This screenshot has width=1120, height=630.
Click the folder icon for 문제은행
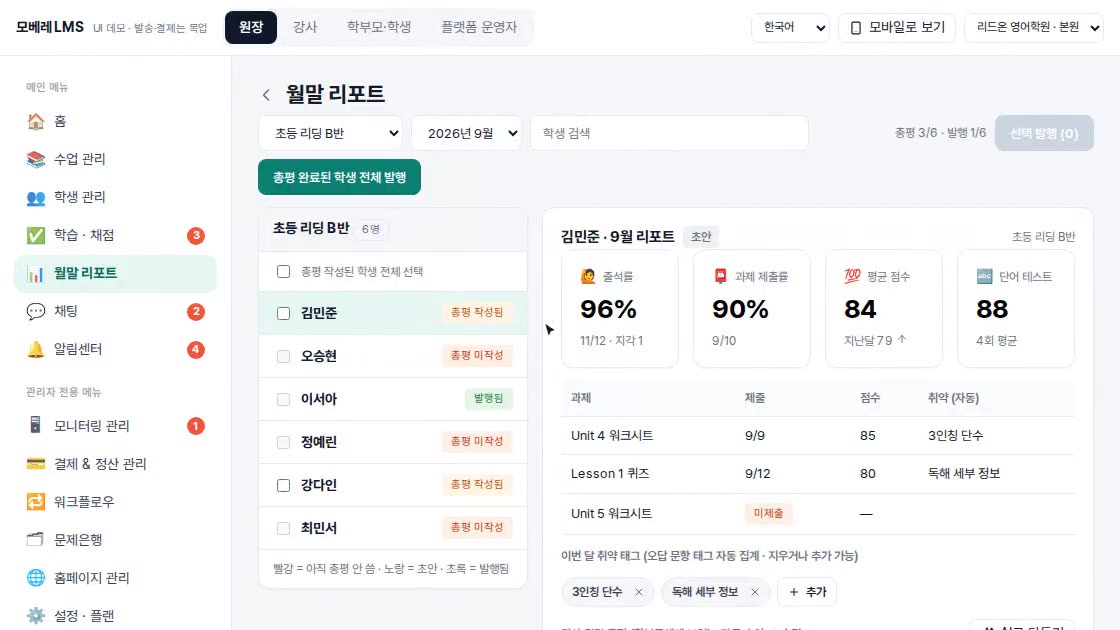click(35, 539)
